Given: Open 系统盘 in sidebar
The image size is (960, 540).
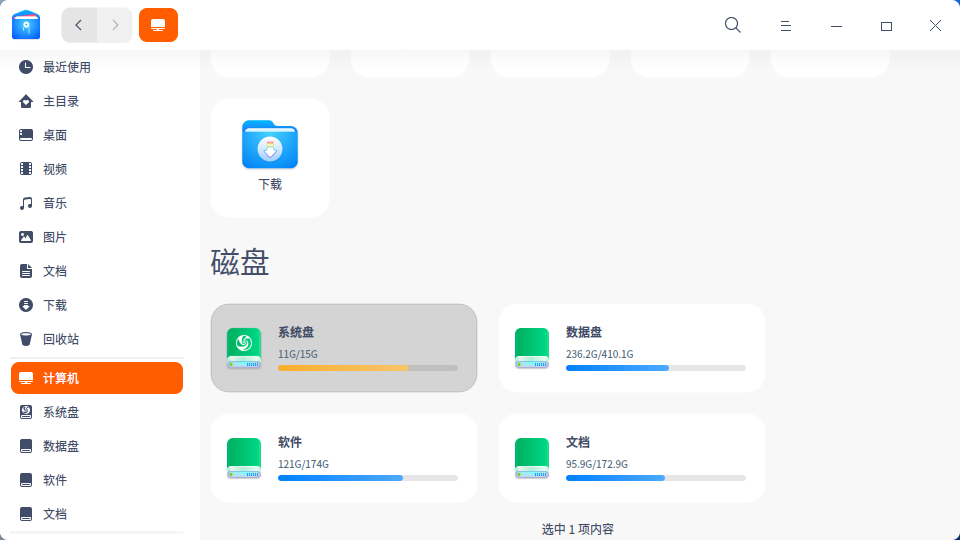Looking at the screenshot, I should (97, 412).
